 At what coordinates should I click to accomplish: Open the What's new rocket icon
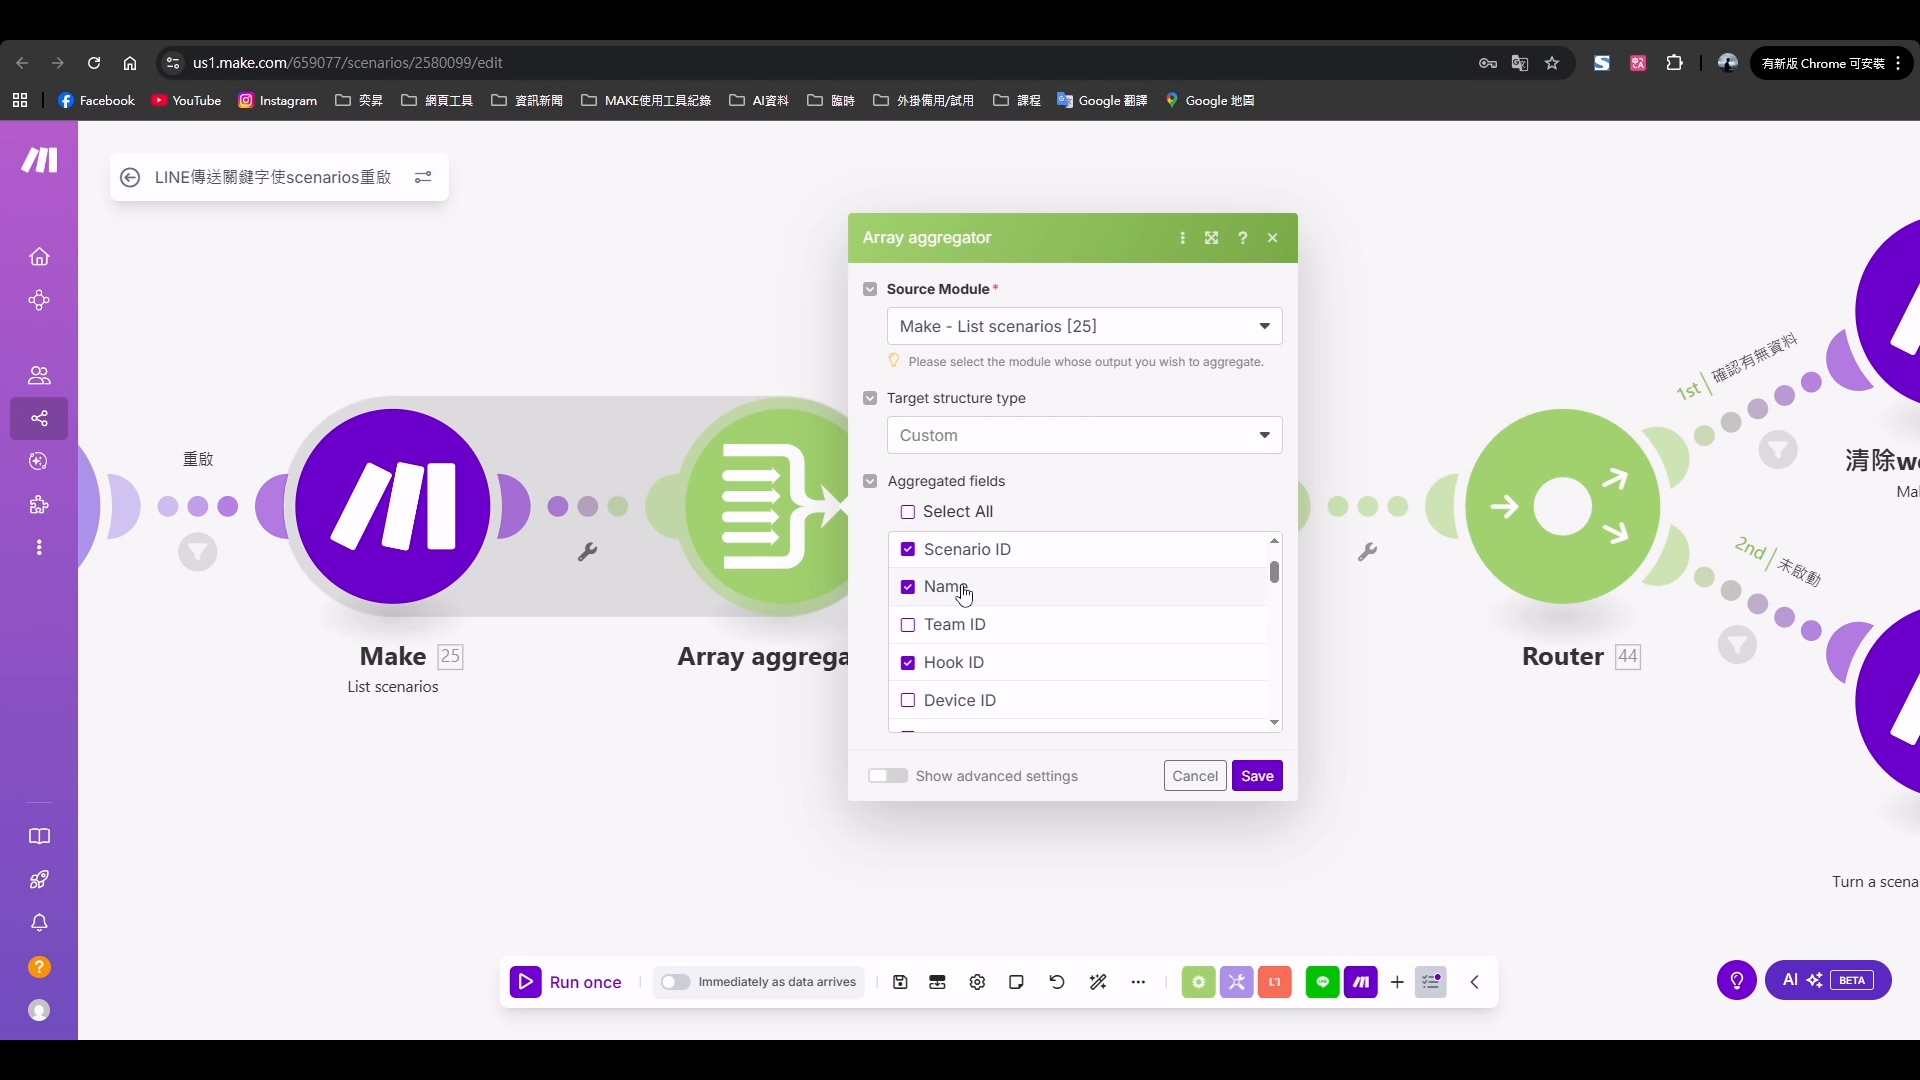(39, 880)
